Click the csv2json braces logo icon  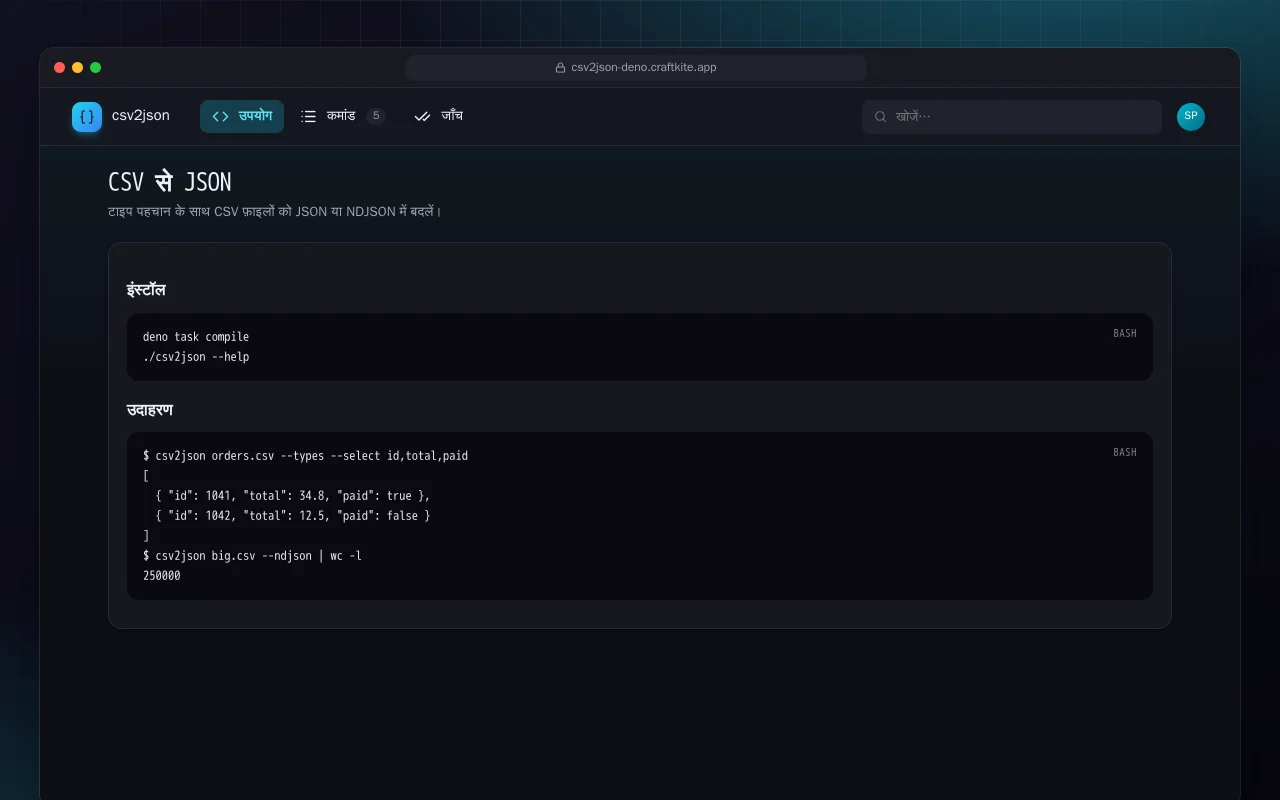pyautogui.click(x=87, y=117)
